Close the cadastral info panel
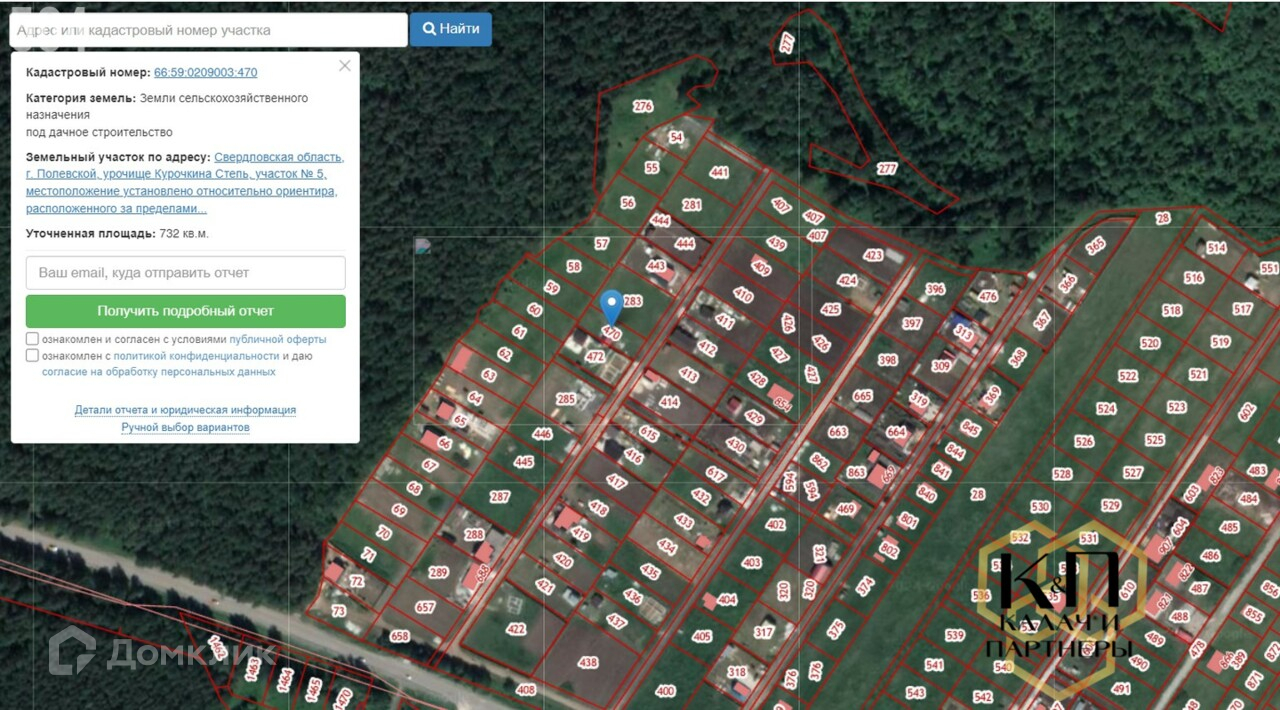Screen dimensions: 1280x710 [345, 65]
